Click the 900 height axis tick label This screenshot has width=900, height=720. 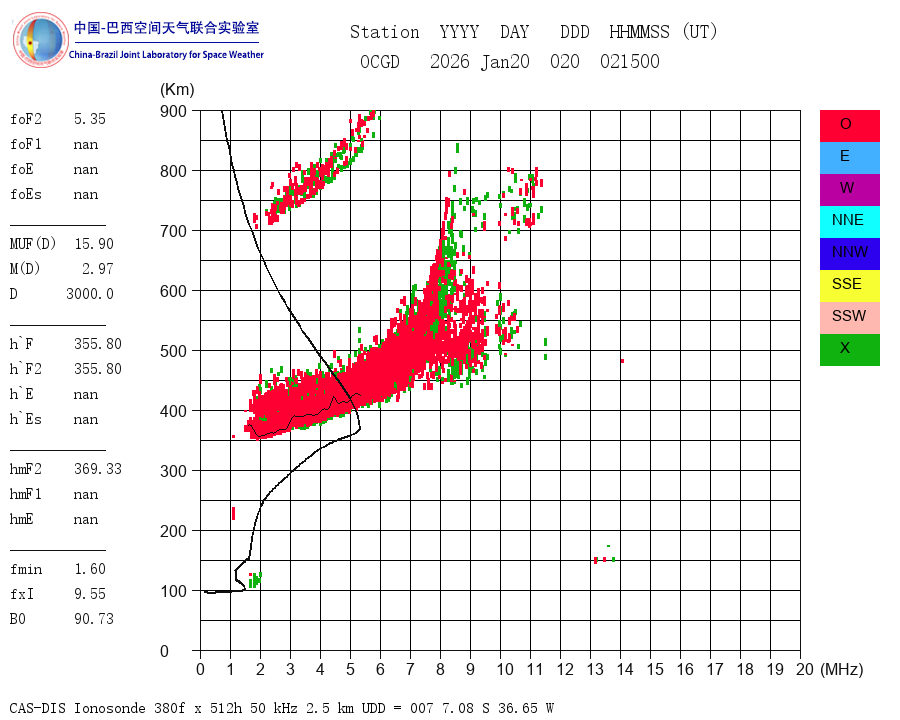tap(173, 111)
